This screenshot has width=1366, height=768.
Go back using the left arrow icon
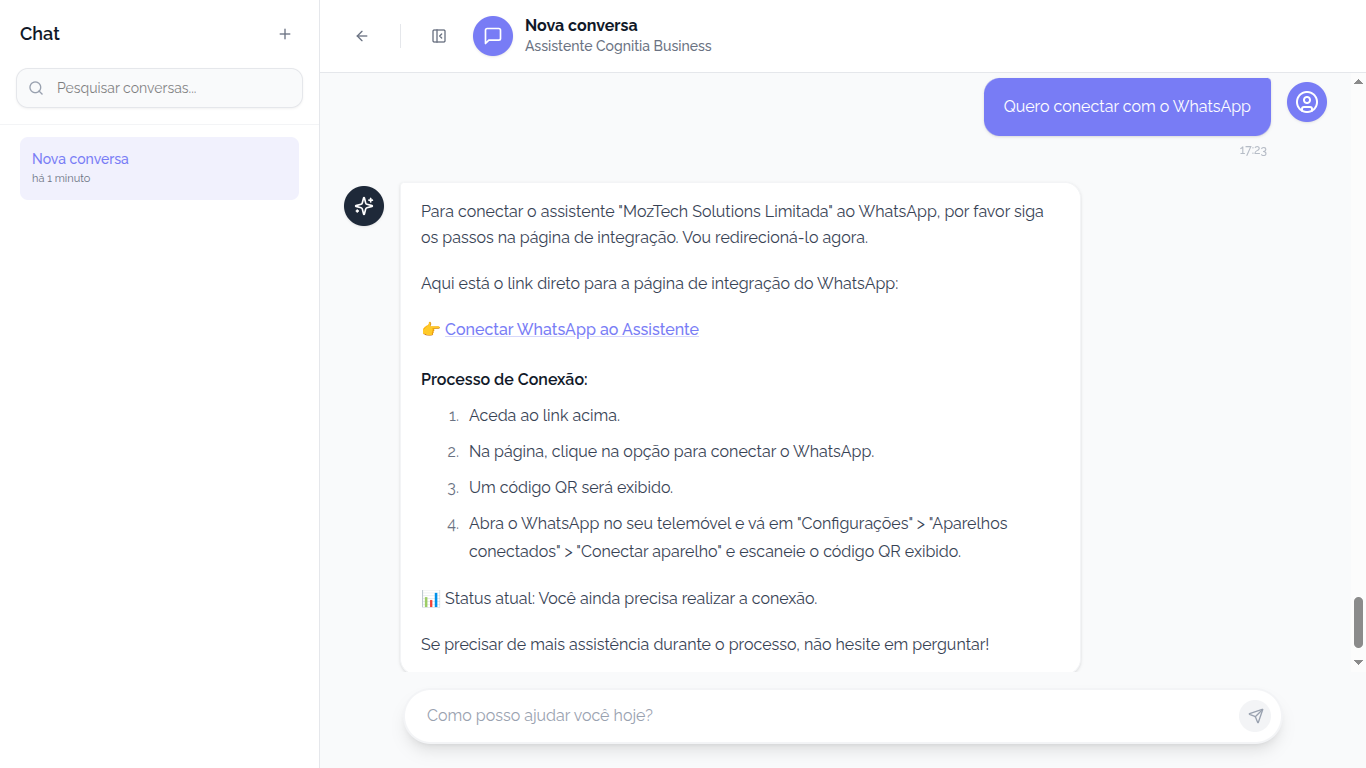tap(362, 36)
